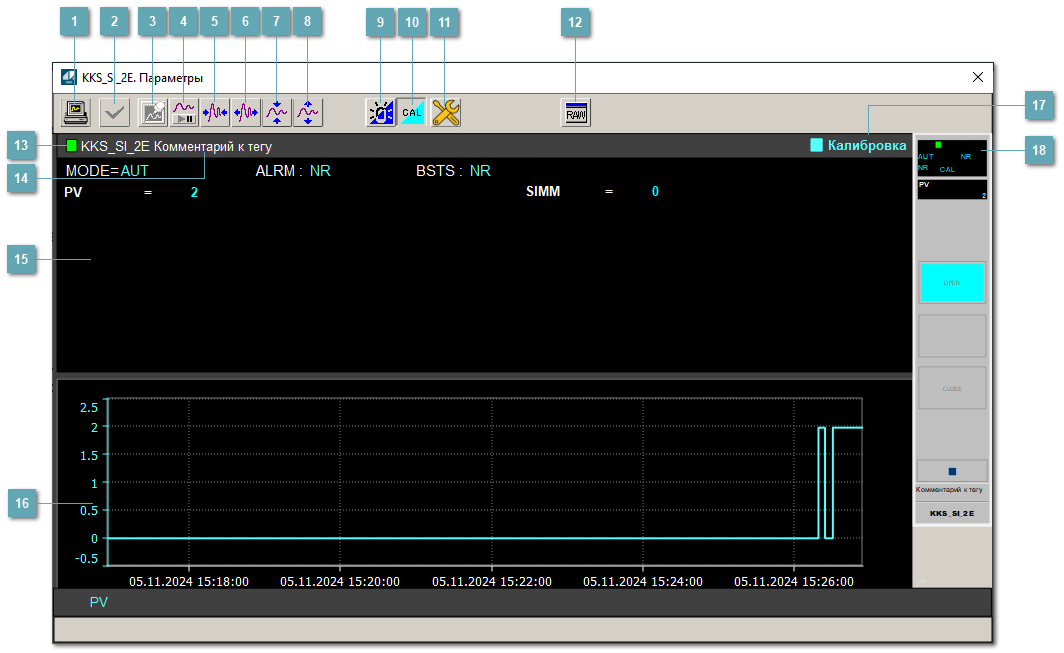The width and height of the screenshot is (1064, 653).
Task: Click the blue square button in faceplate
Action: [952, 471]
